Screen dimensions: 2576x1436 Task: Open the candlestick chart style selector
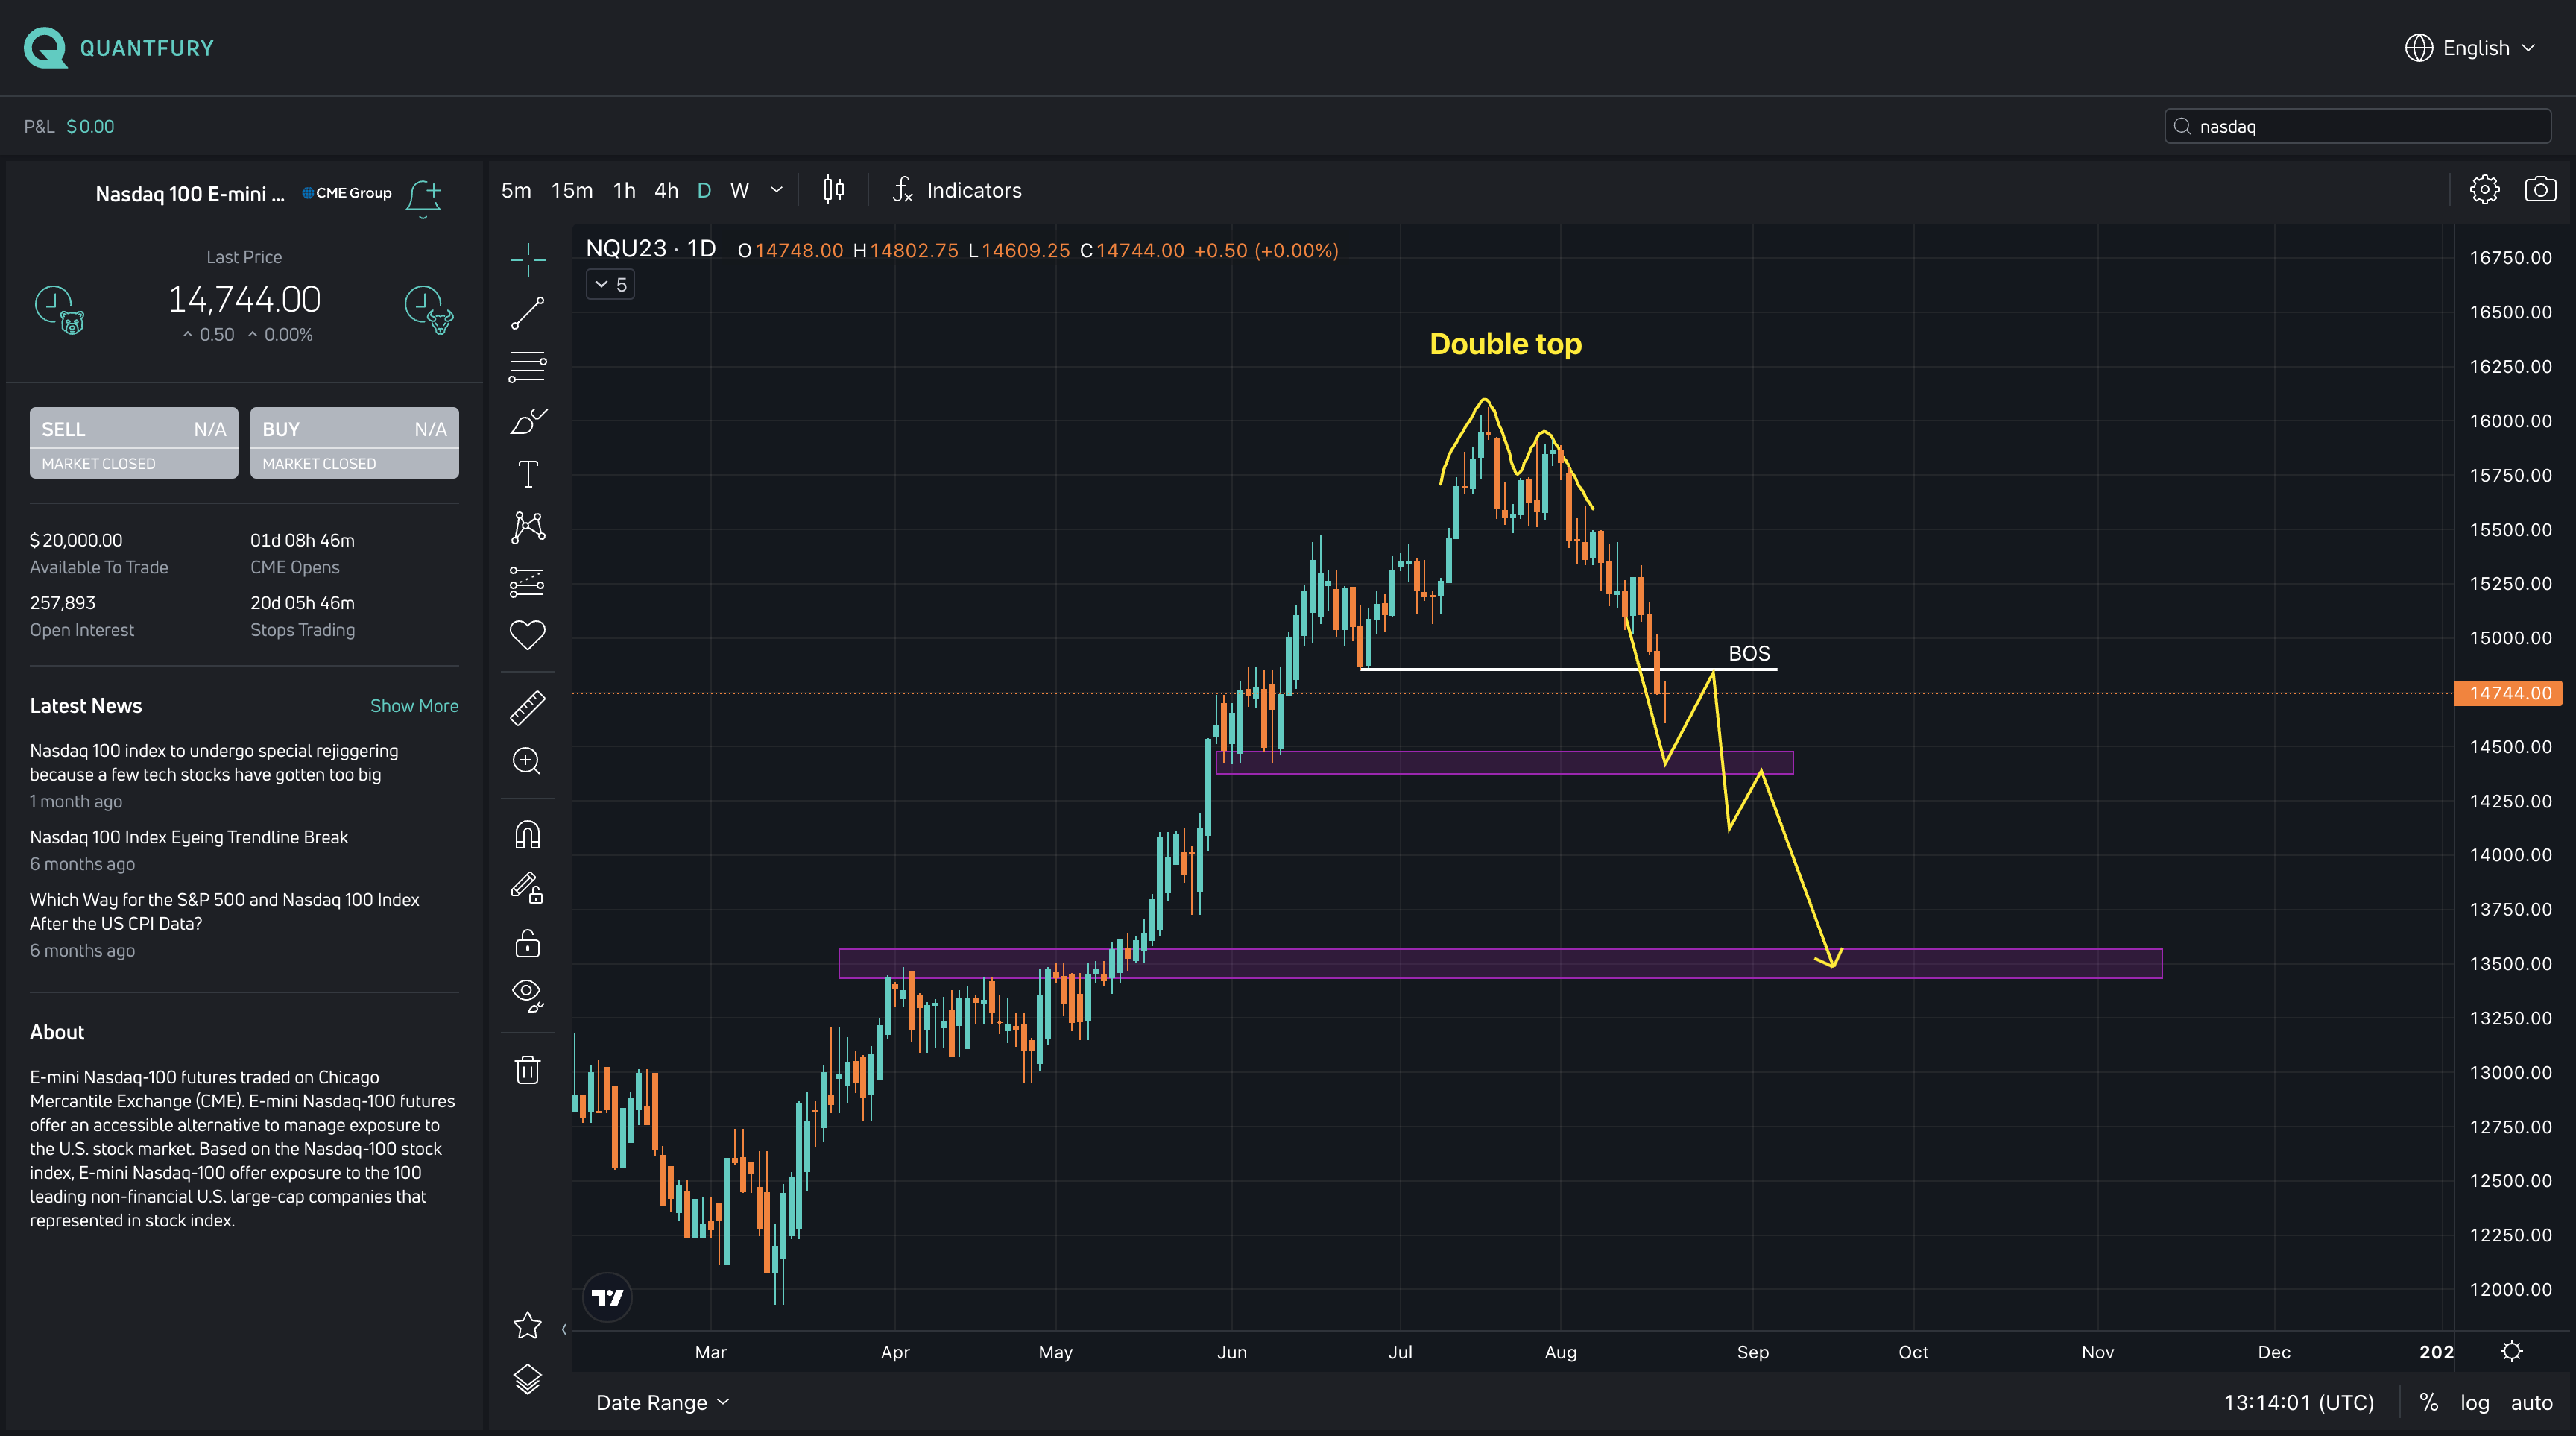(833, 190)
